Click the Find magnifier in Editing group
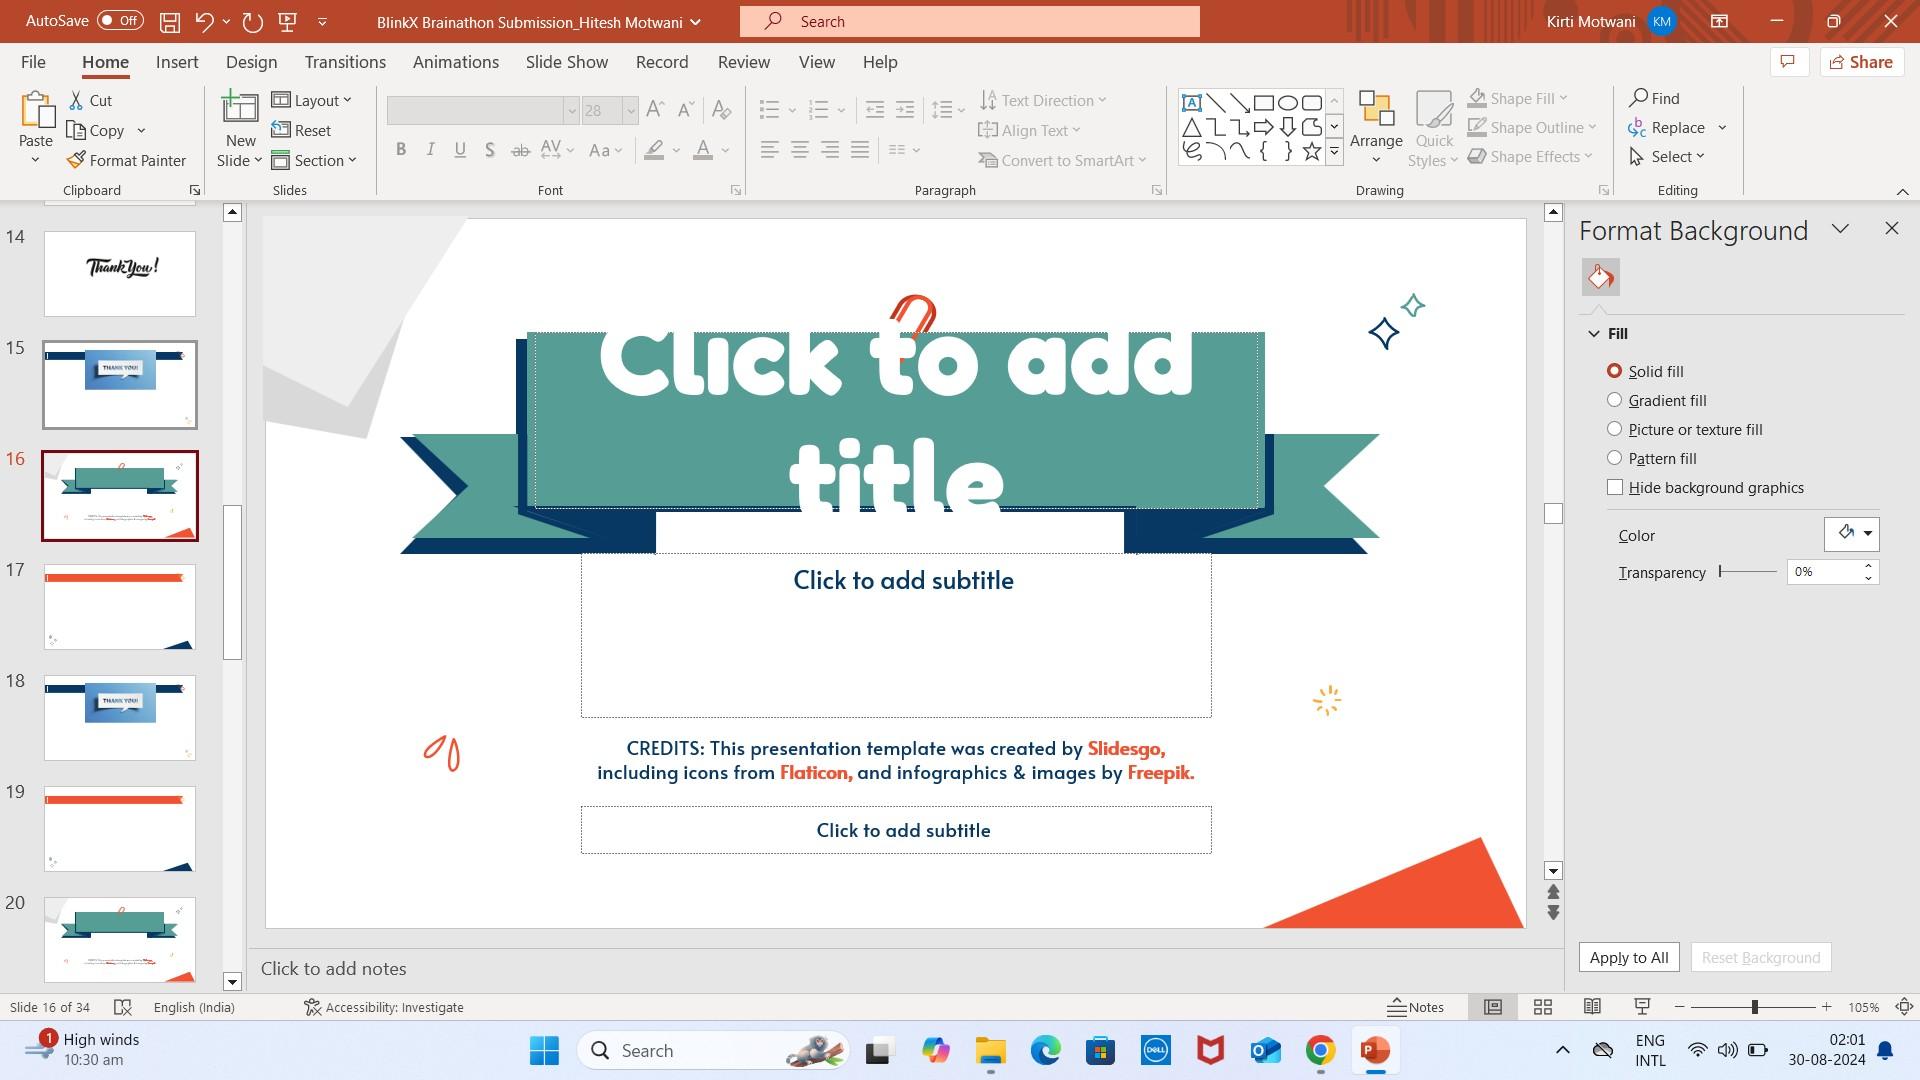This screenshot has width=1920, height=1080. (1639, 98)
